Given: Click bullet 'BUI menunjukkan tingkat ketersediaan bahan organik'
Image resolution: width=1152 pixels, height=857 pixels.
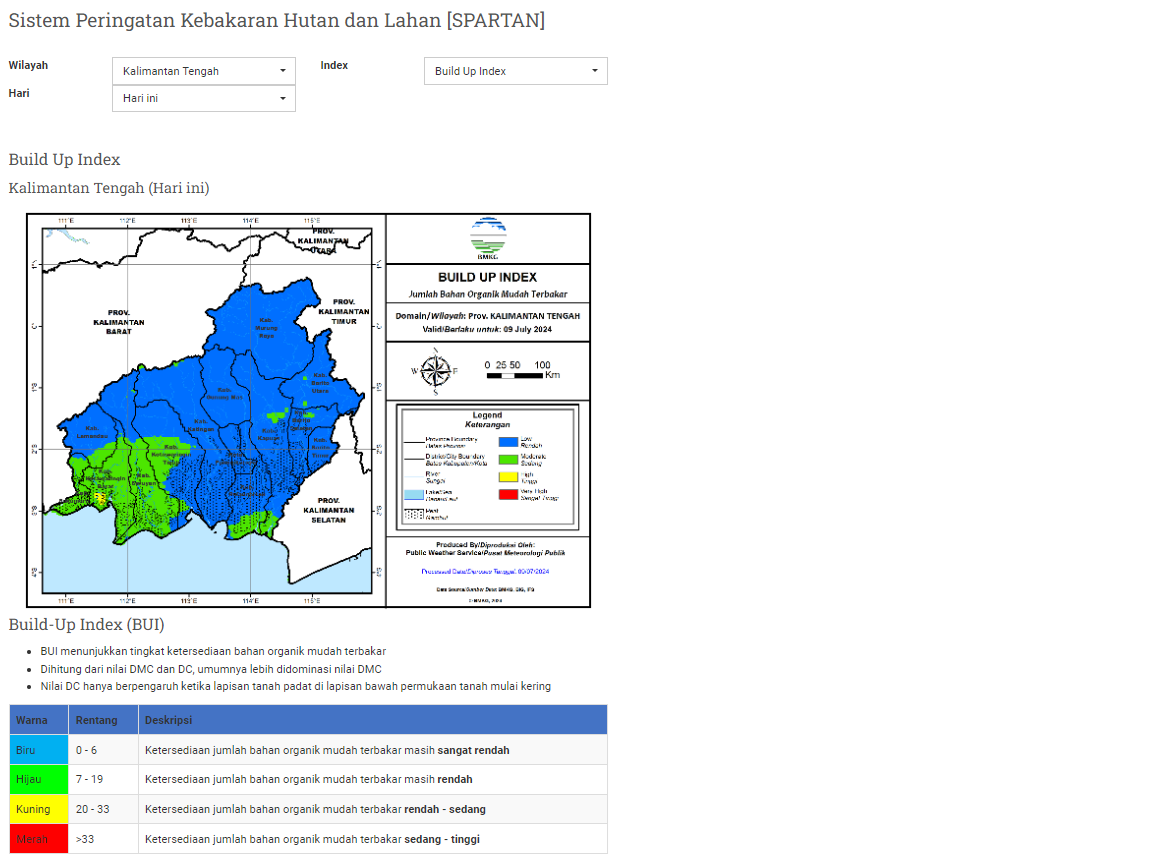Looking at the screenshot, I should click(213, 651).
